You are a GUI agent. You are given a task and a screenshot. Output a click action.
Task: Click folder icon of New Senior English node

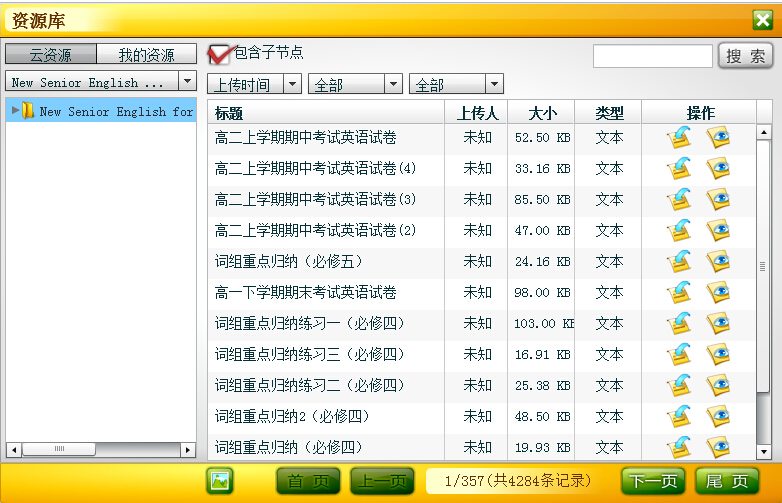point(28,111)
